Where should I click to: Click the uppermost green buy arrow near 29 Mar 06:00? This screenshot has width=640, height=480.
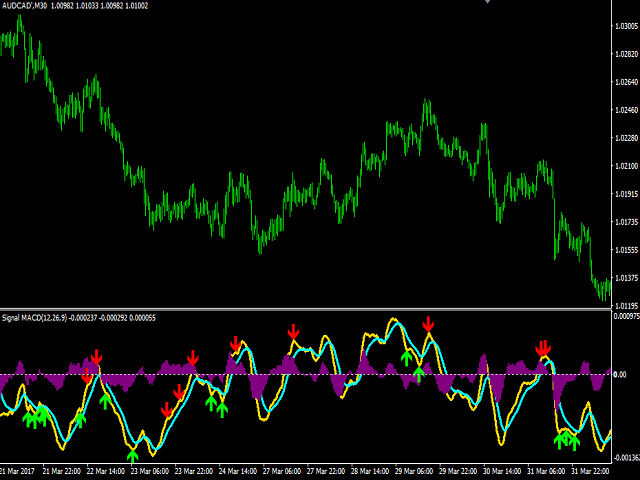click(406, 355)
